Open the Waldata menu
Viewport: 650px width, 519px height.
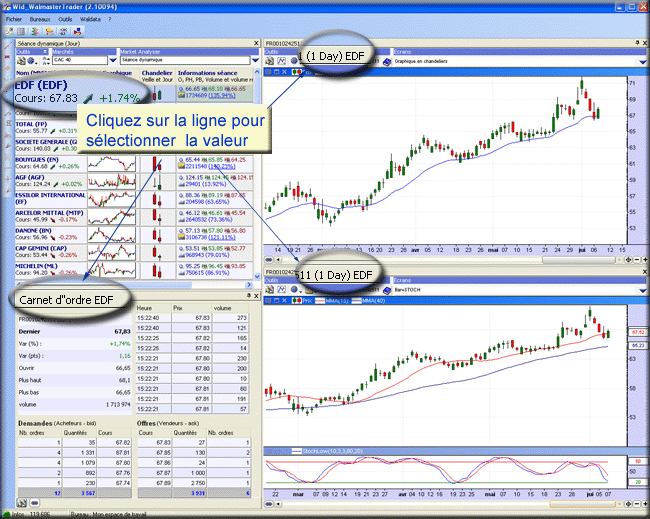coord(90,19)
